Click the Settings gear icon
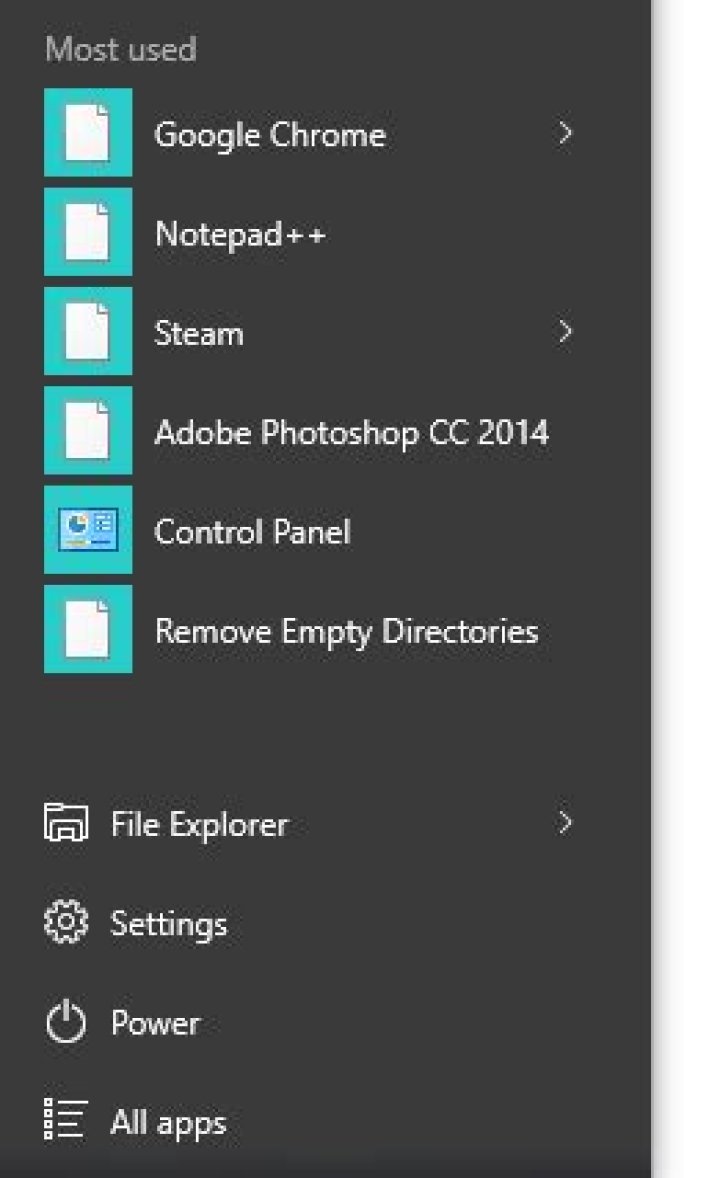 tap(66, 922)
